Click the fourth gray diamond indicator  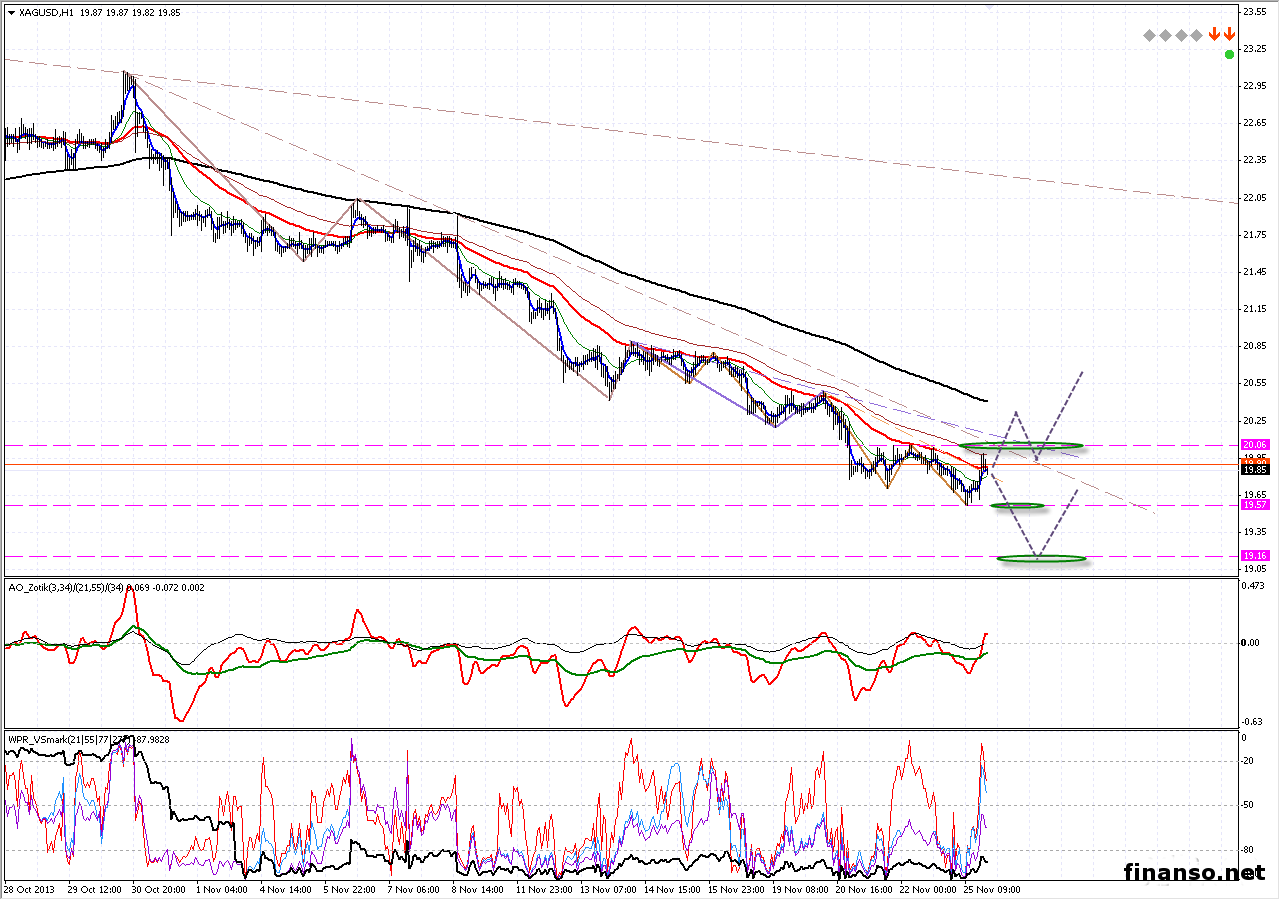[x=1197, y=35]
